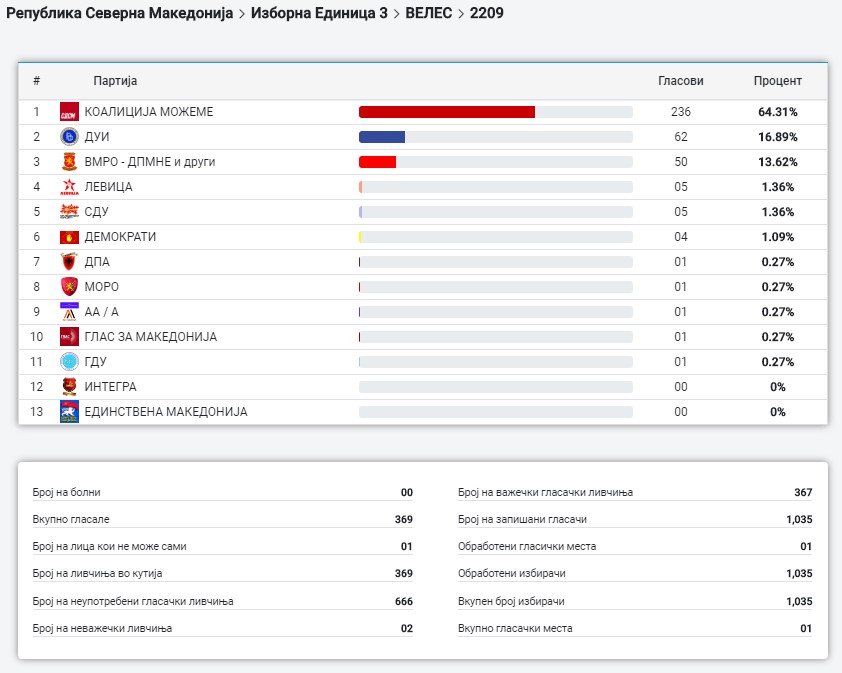Click the ЕДИНСТВЕНА МАКЕДОНИЈА party logo

(69, 412)
